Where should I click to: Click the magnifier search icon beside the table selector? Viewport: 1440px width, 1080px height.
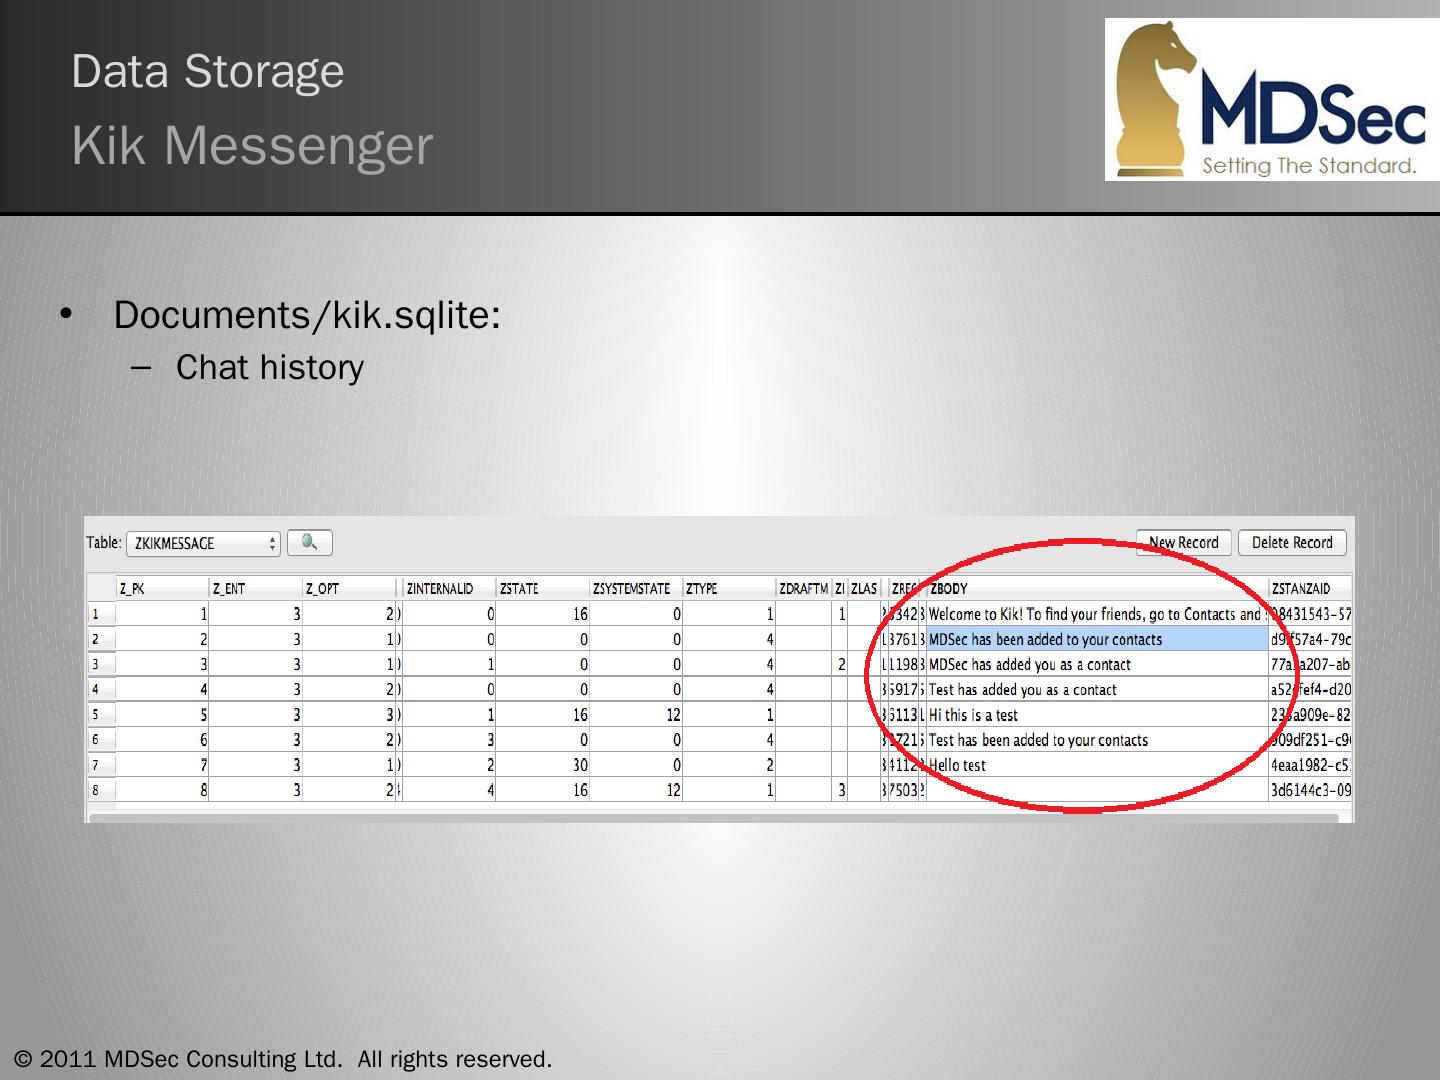pyautogui.click(x=310, y=543)
